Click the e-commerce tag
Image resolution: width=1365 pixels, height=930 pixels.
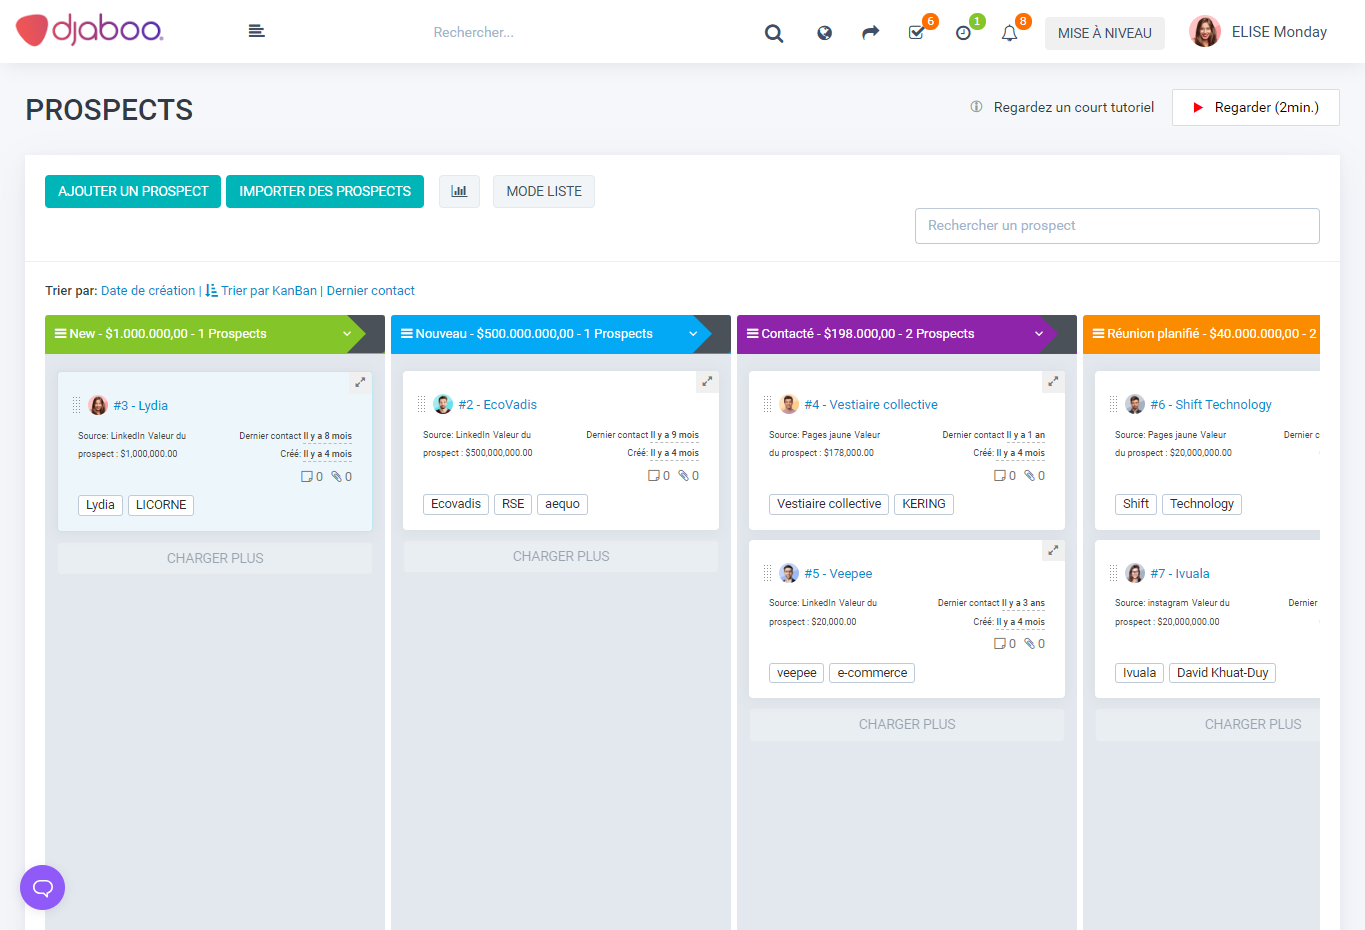pyautogui.click(x=872, y=673)
